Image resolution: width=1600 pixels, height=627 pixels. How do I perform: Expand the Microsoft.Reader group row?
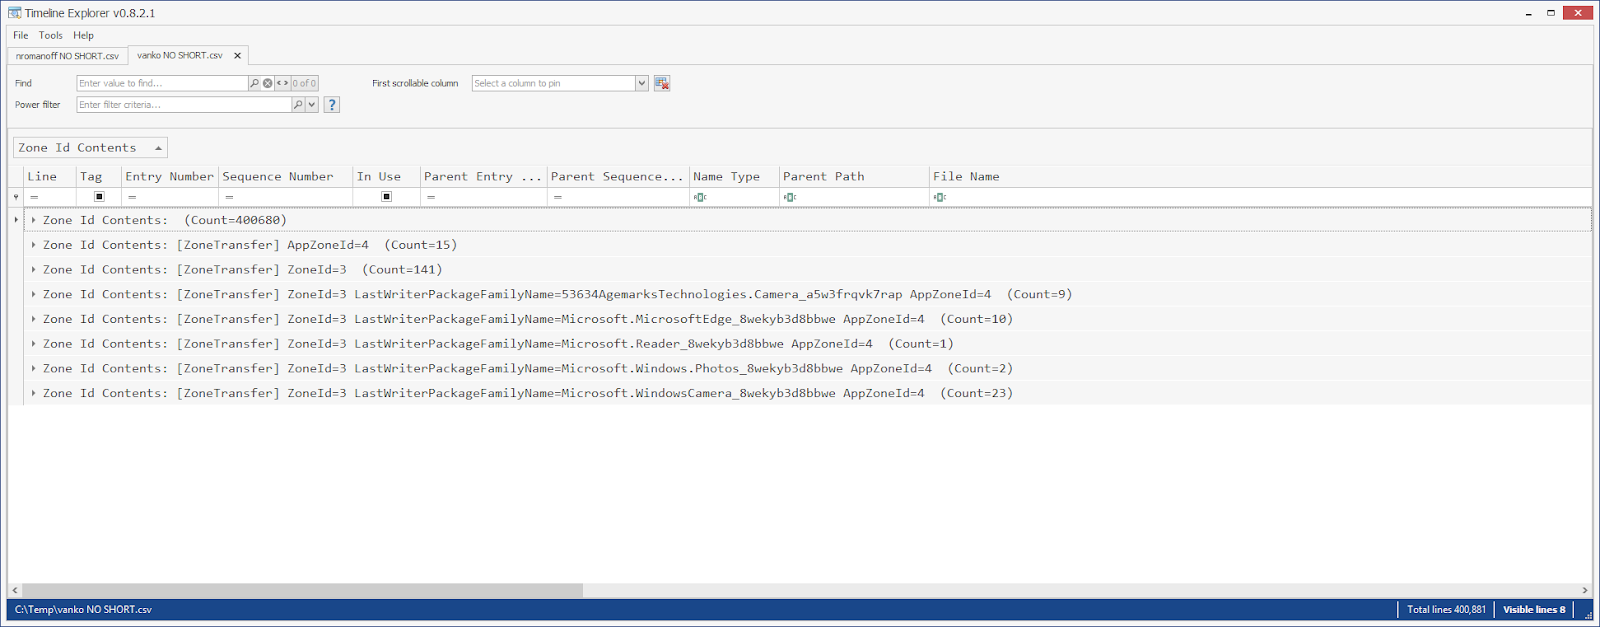tap(33, 344)
